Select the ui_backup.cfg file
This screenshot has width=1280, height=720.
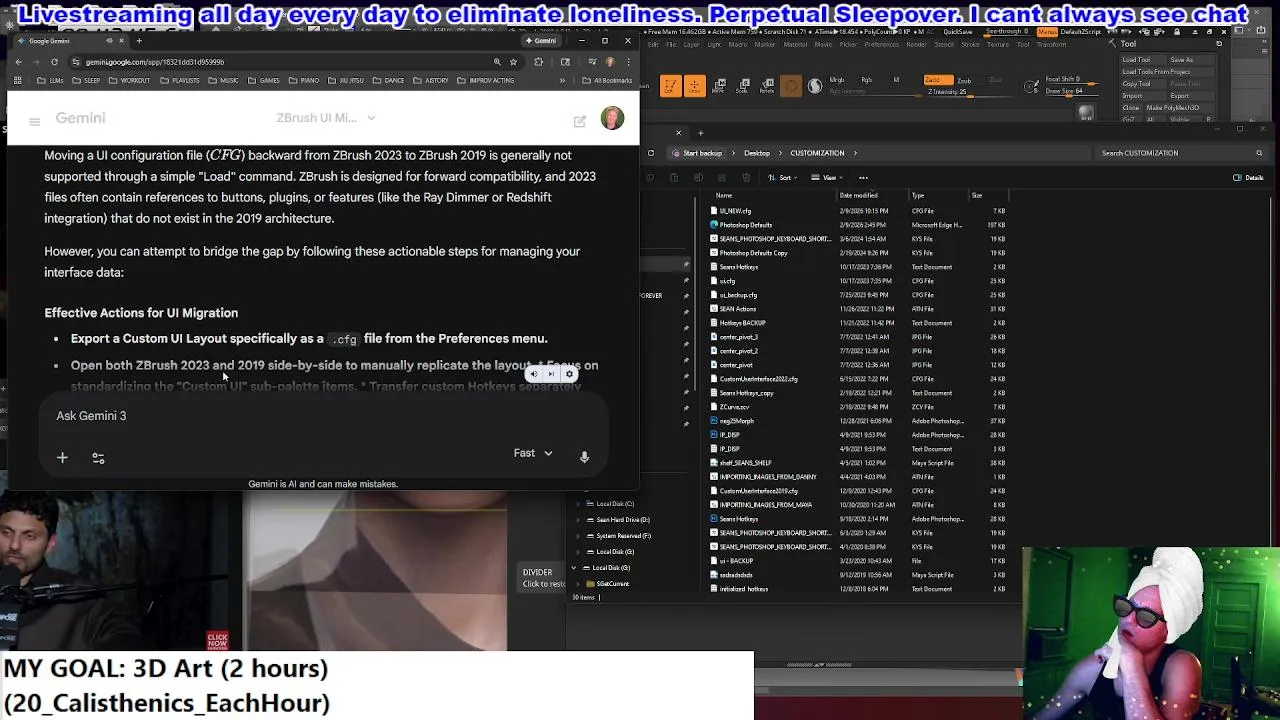click(738, 295)
